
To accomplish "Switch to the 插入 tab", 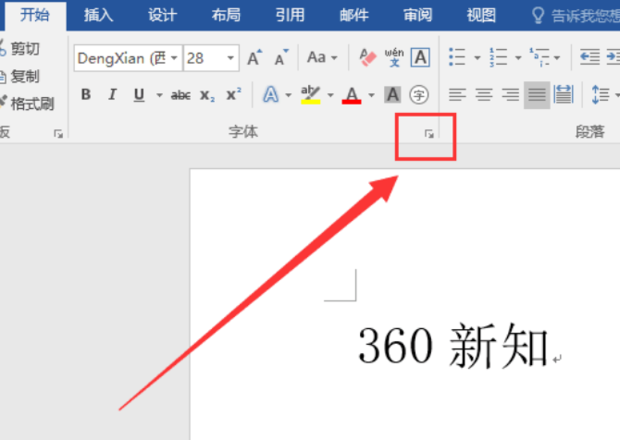I will (98, 15).
